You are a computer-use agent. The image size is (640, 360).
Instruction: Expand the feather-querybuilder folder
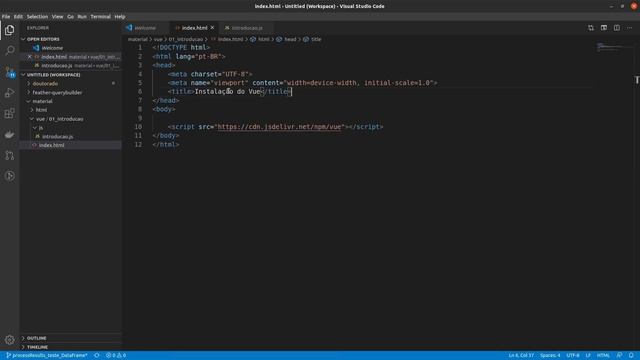[57, 93]
